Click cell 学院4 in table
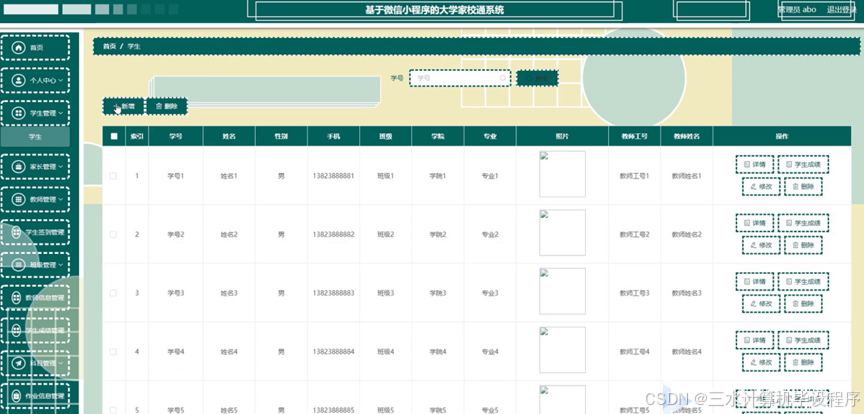Screen dimensions: 864x414 pyautogui.click(x=438, y=352)
